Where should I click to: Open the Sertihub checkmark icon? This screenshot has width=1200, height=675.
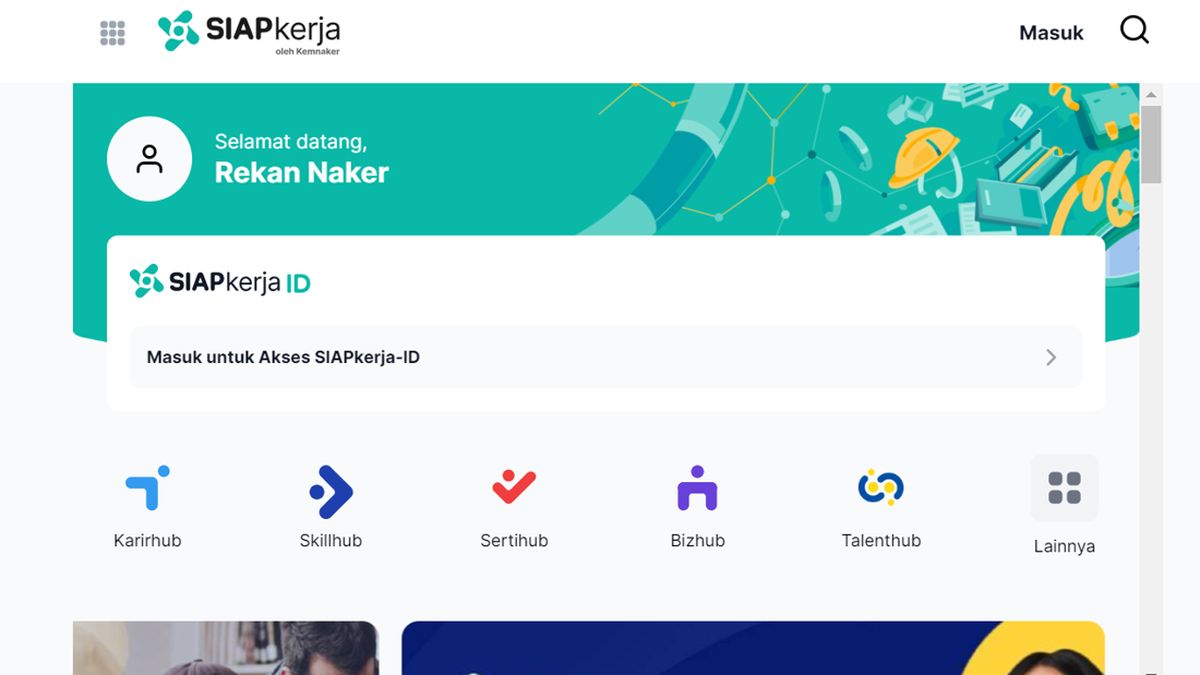[514, 487]
